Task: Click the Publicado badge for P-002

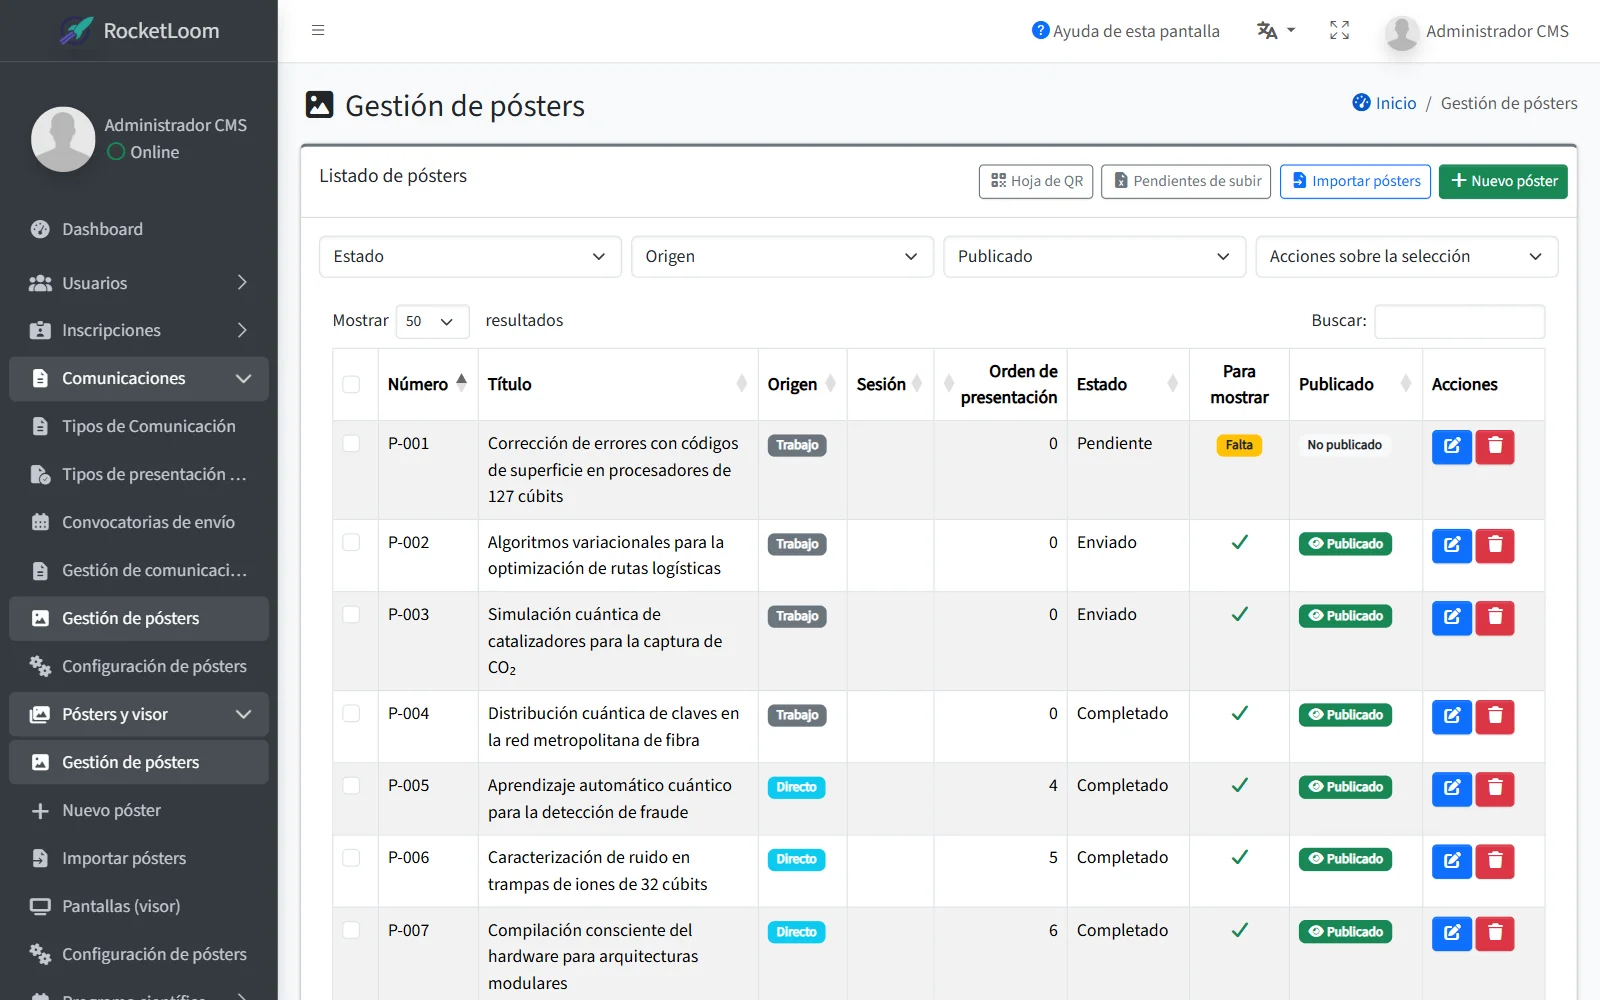Action: click(x=1345, y=544)
